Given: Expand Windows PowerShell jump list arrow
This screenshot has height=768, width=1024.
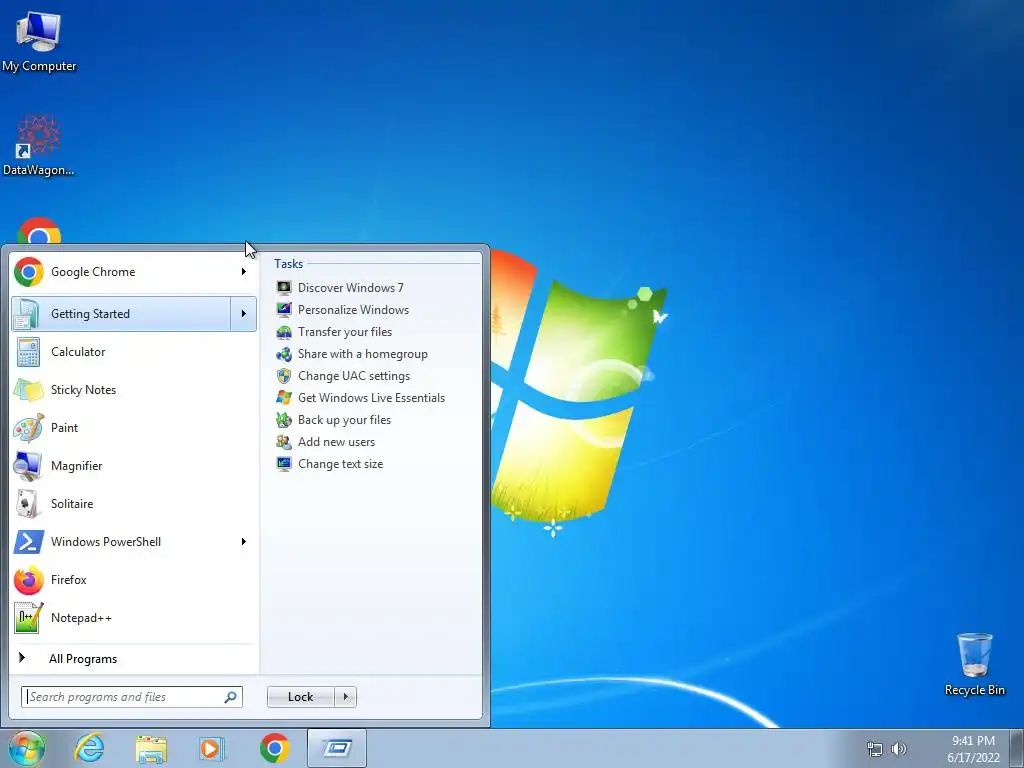Looking at the screenshot, I should point(244,541).
